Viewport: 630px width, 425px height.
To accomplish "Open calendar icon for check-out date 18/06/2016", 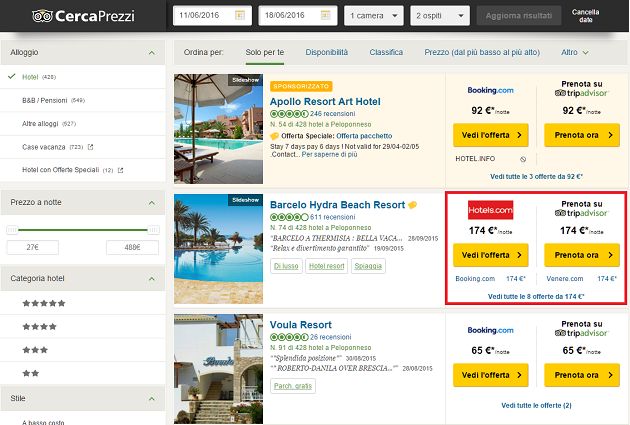I will pyautogui.click(x=325, y=15).
